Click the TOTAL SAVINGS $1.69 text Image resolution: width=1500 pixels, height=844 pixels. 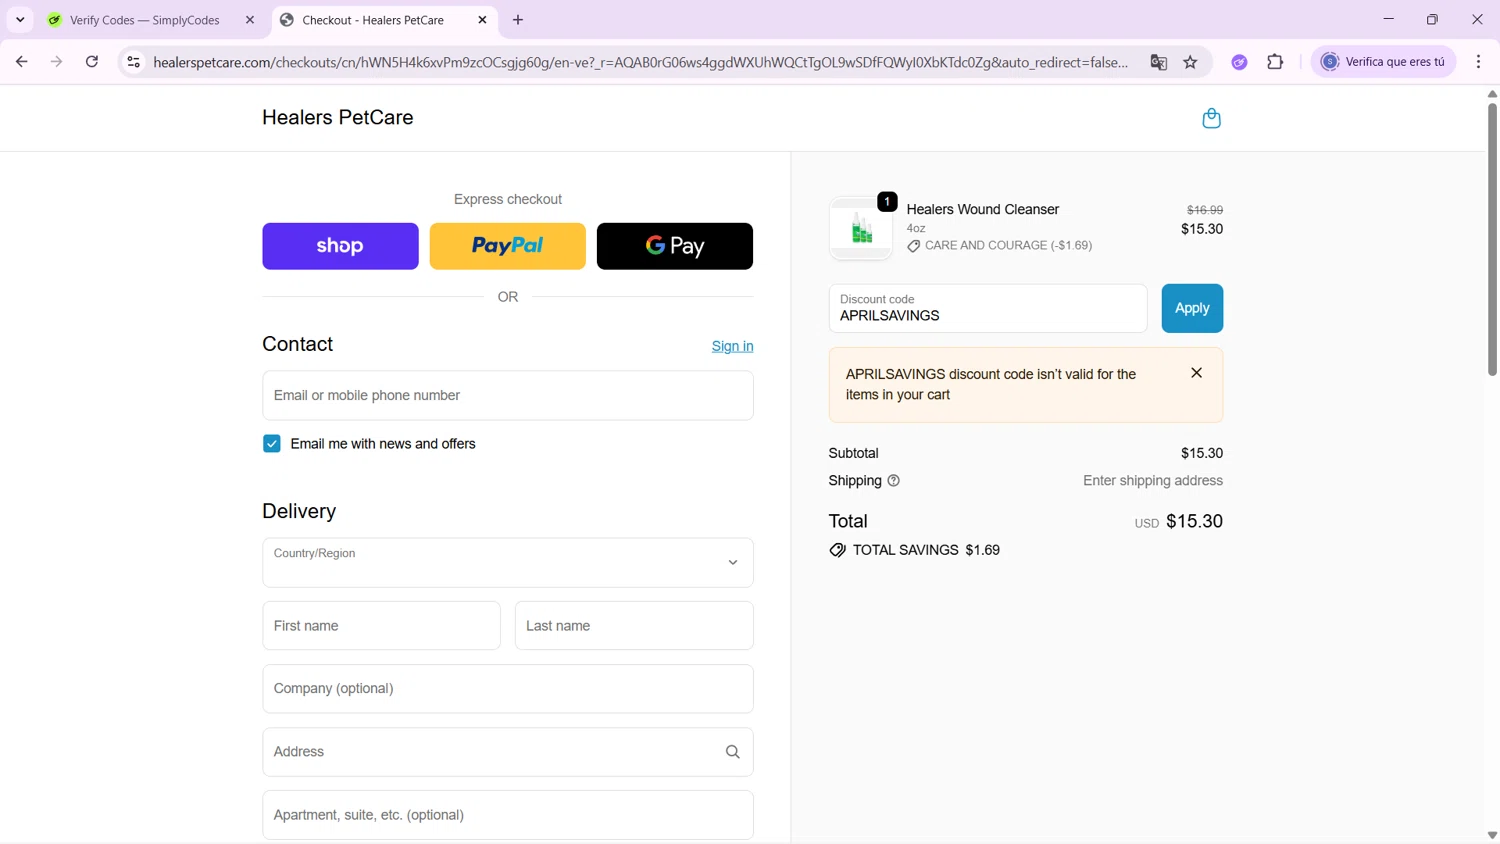tap(926, 550)
